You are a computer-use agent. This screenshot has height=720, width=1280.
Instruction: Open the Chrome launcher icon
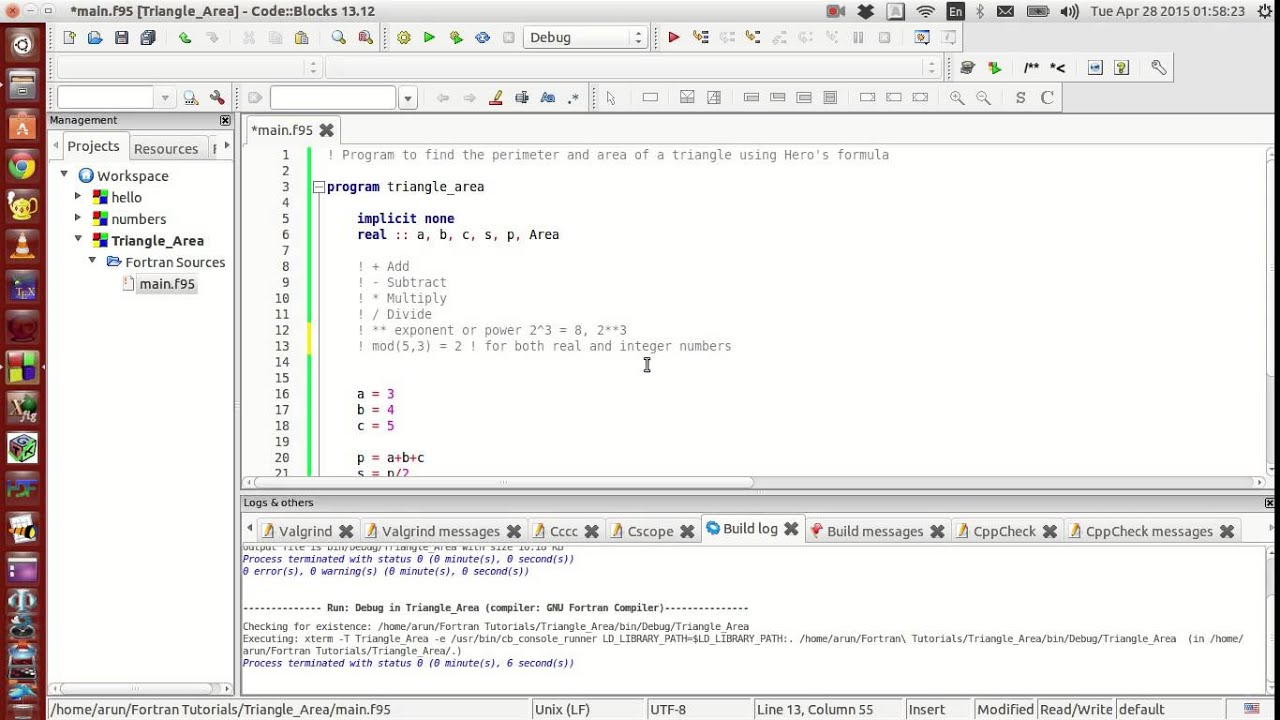(22, 167)
